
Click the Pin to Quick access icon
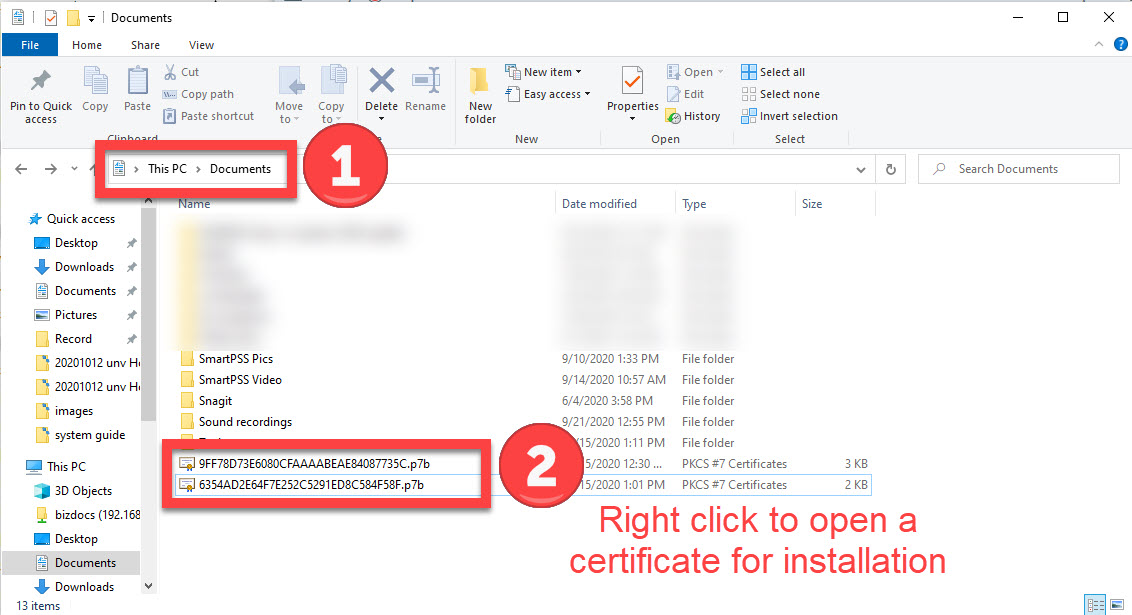41,82
